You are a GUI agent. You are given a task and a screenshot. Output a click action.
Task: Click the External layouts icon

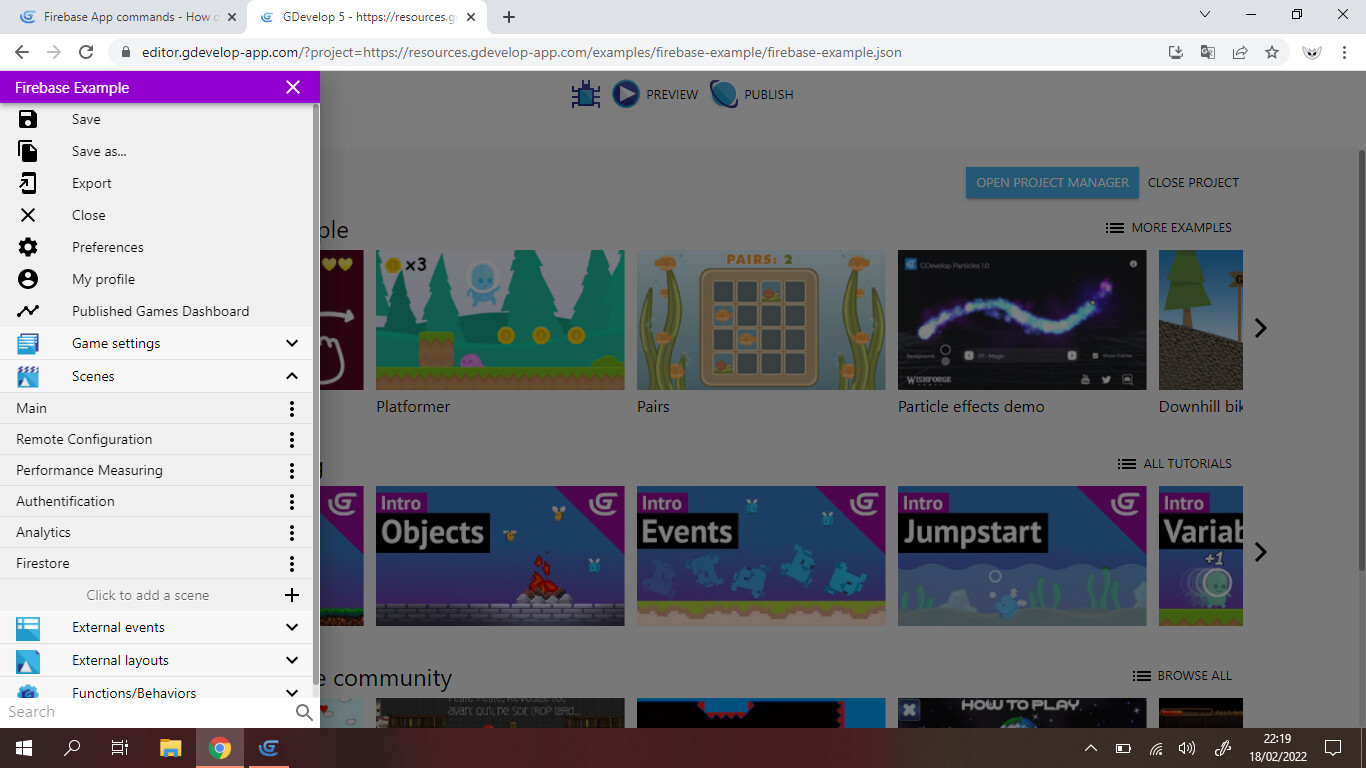28,660
